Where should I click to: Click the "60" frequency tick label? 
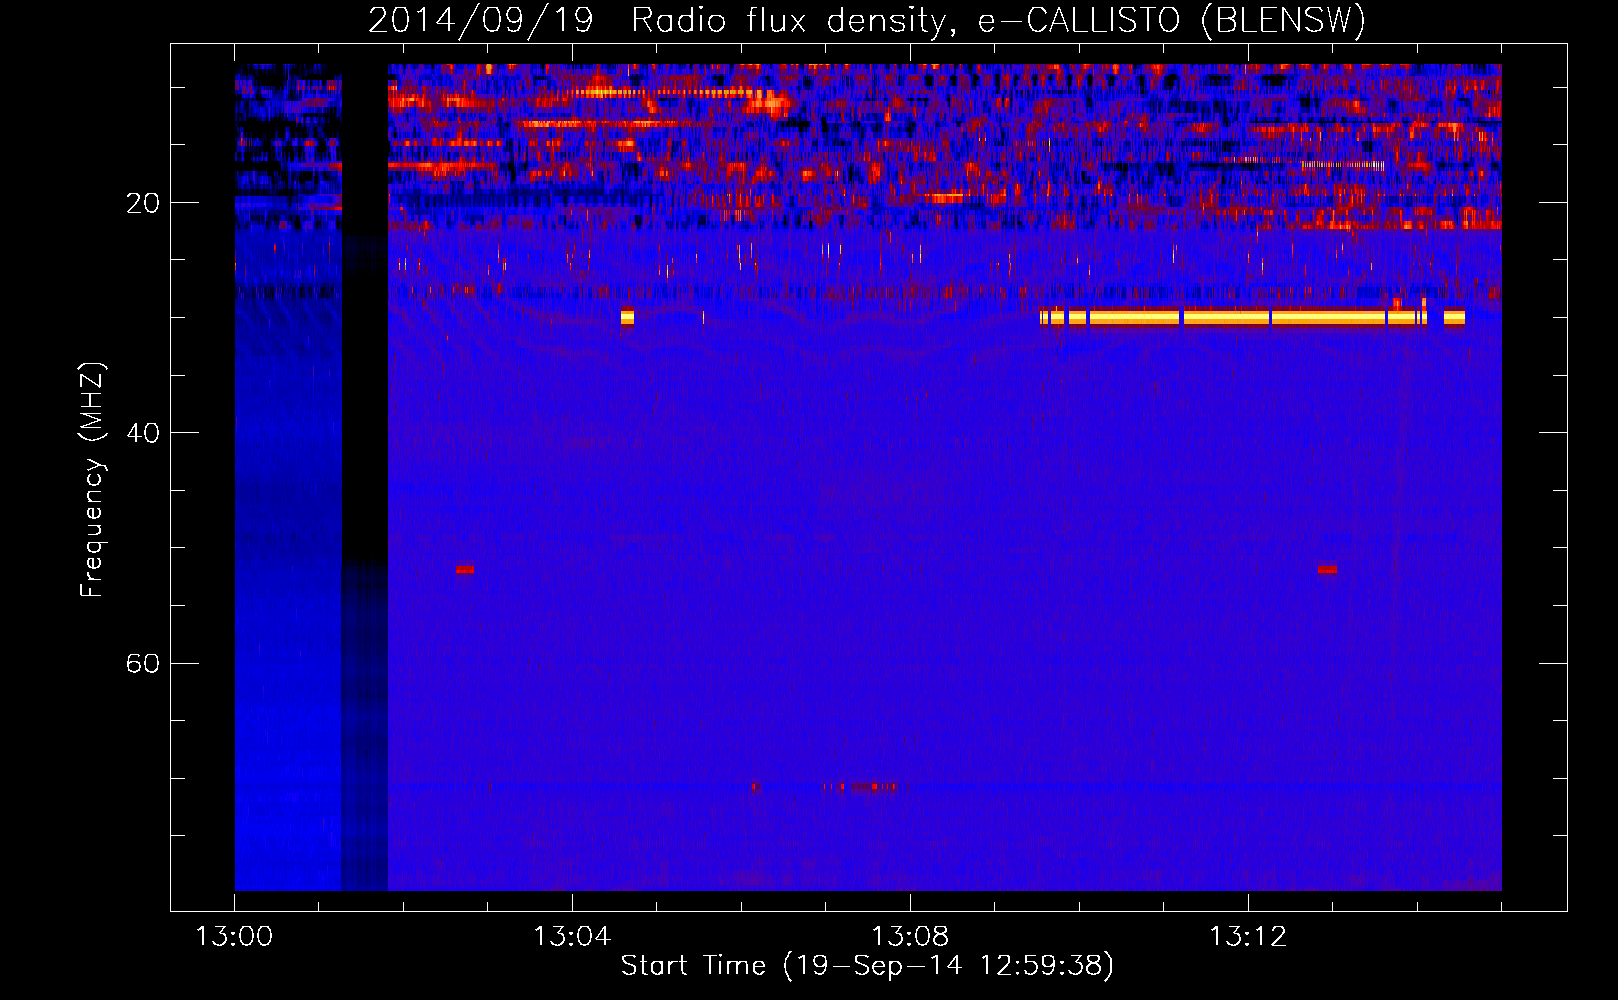point(143,663)
